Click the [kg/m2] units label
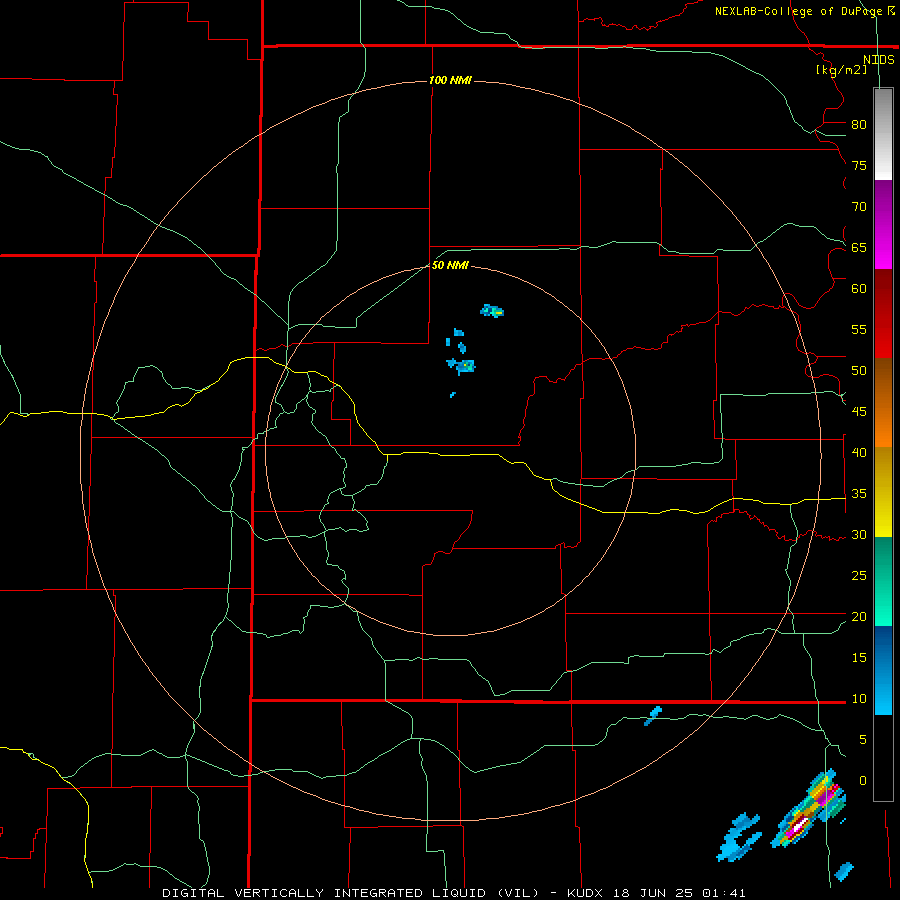Image resolution: width=900 pixels, height=900 pixels. point(841,70)
